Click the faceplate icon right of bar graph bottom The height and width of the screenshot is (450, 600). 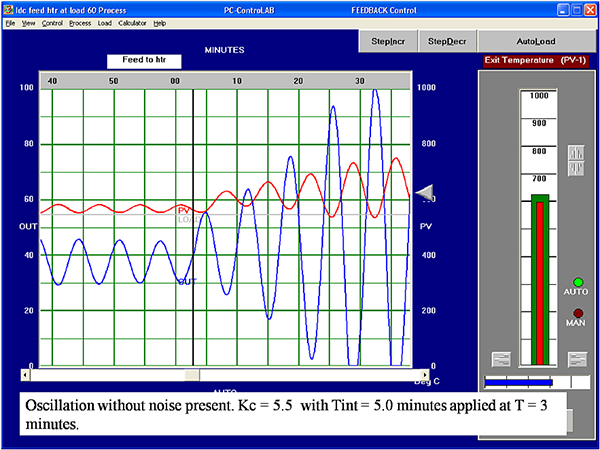tap(577, 359)
